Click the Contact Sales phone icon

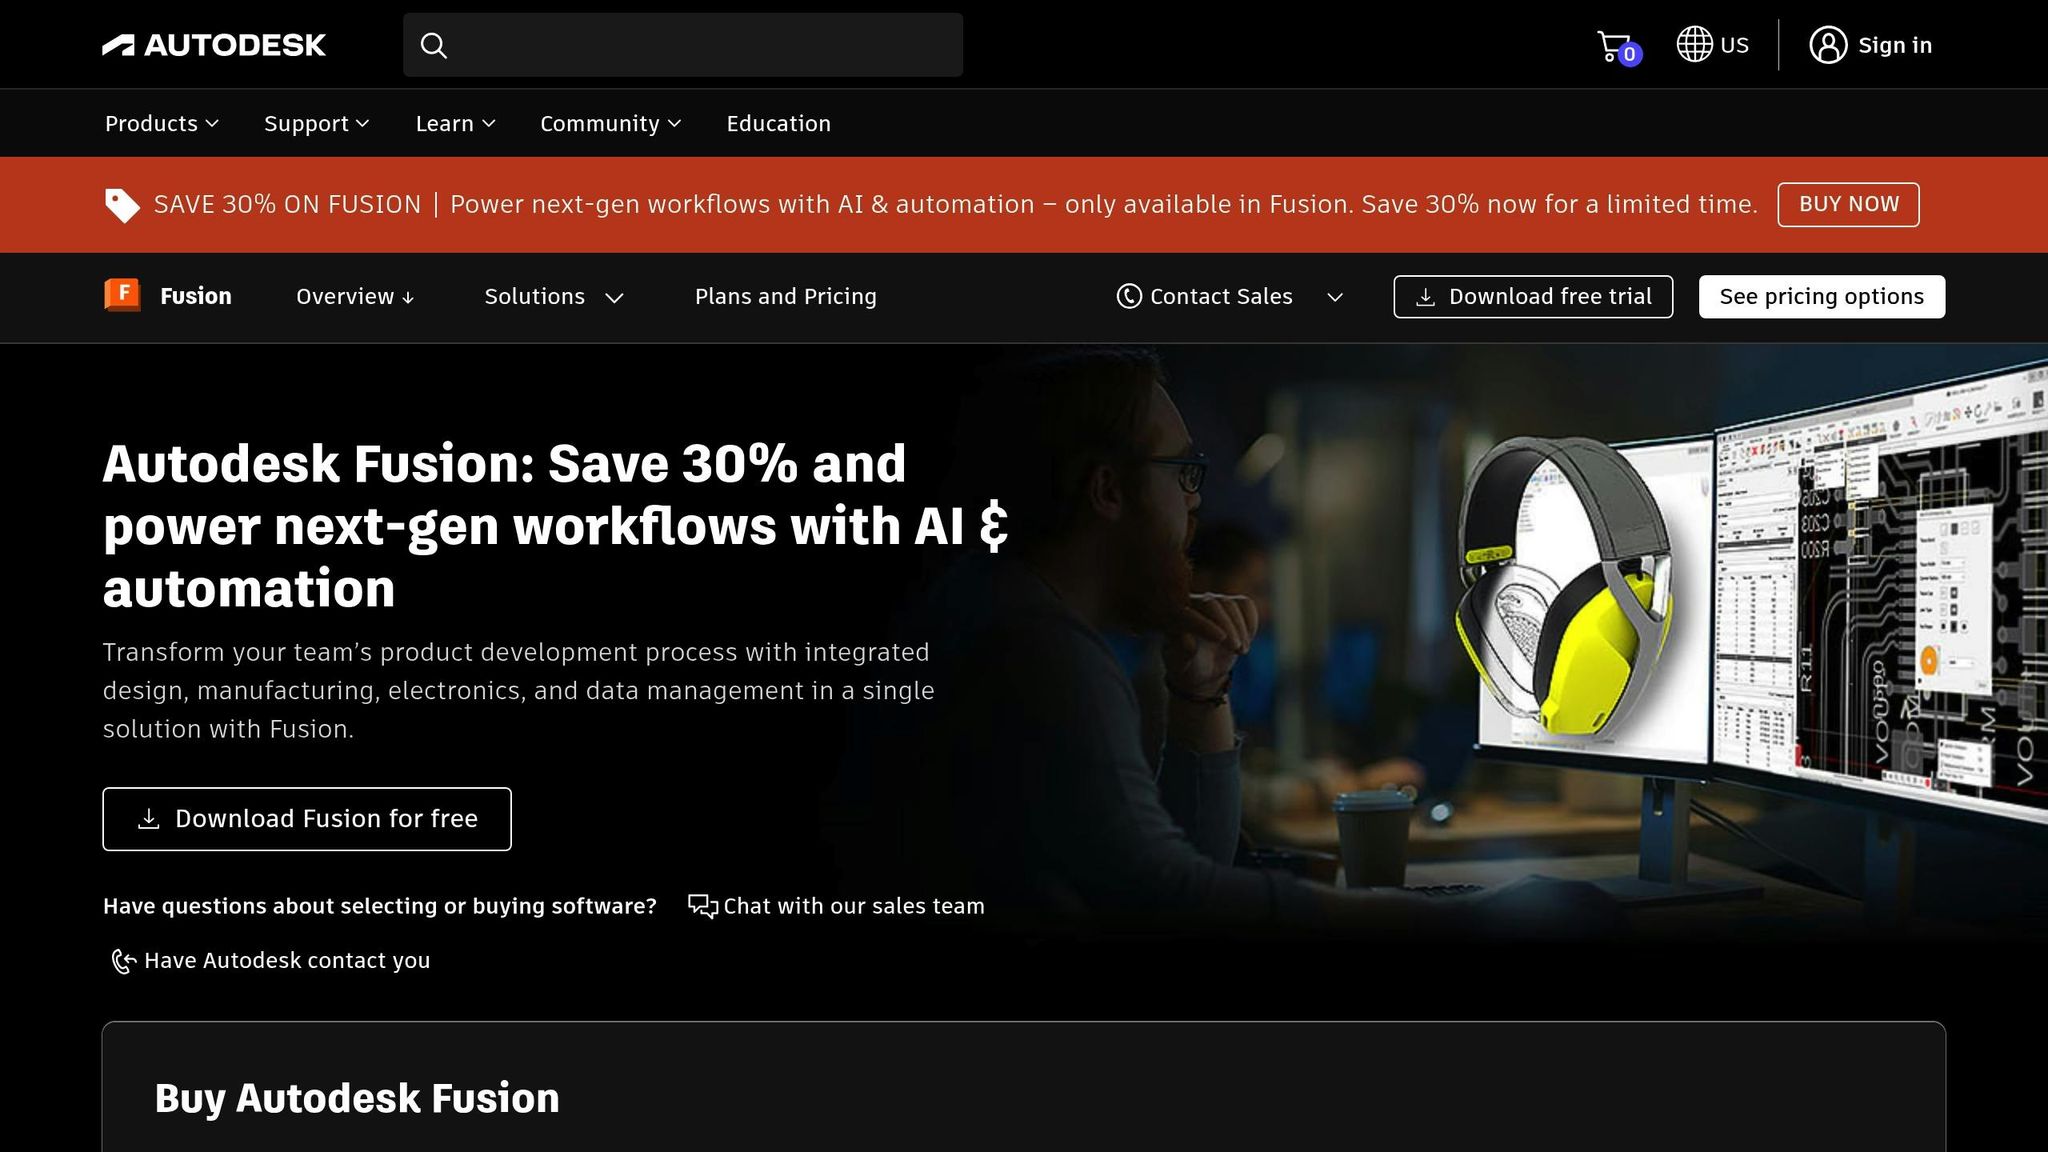(x=1129, y=296)
